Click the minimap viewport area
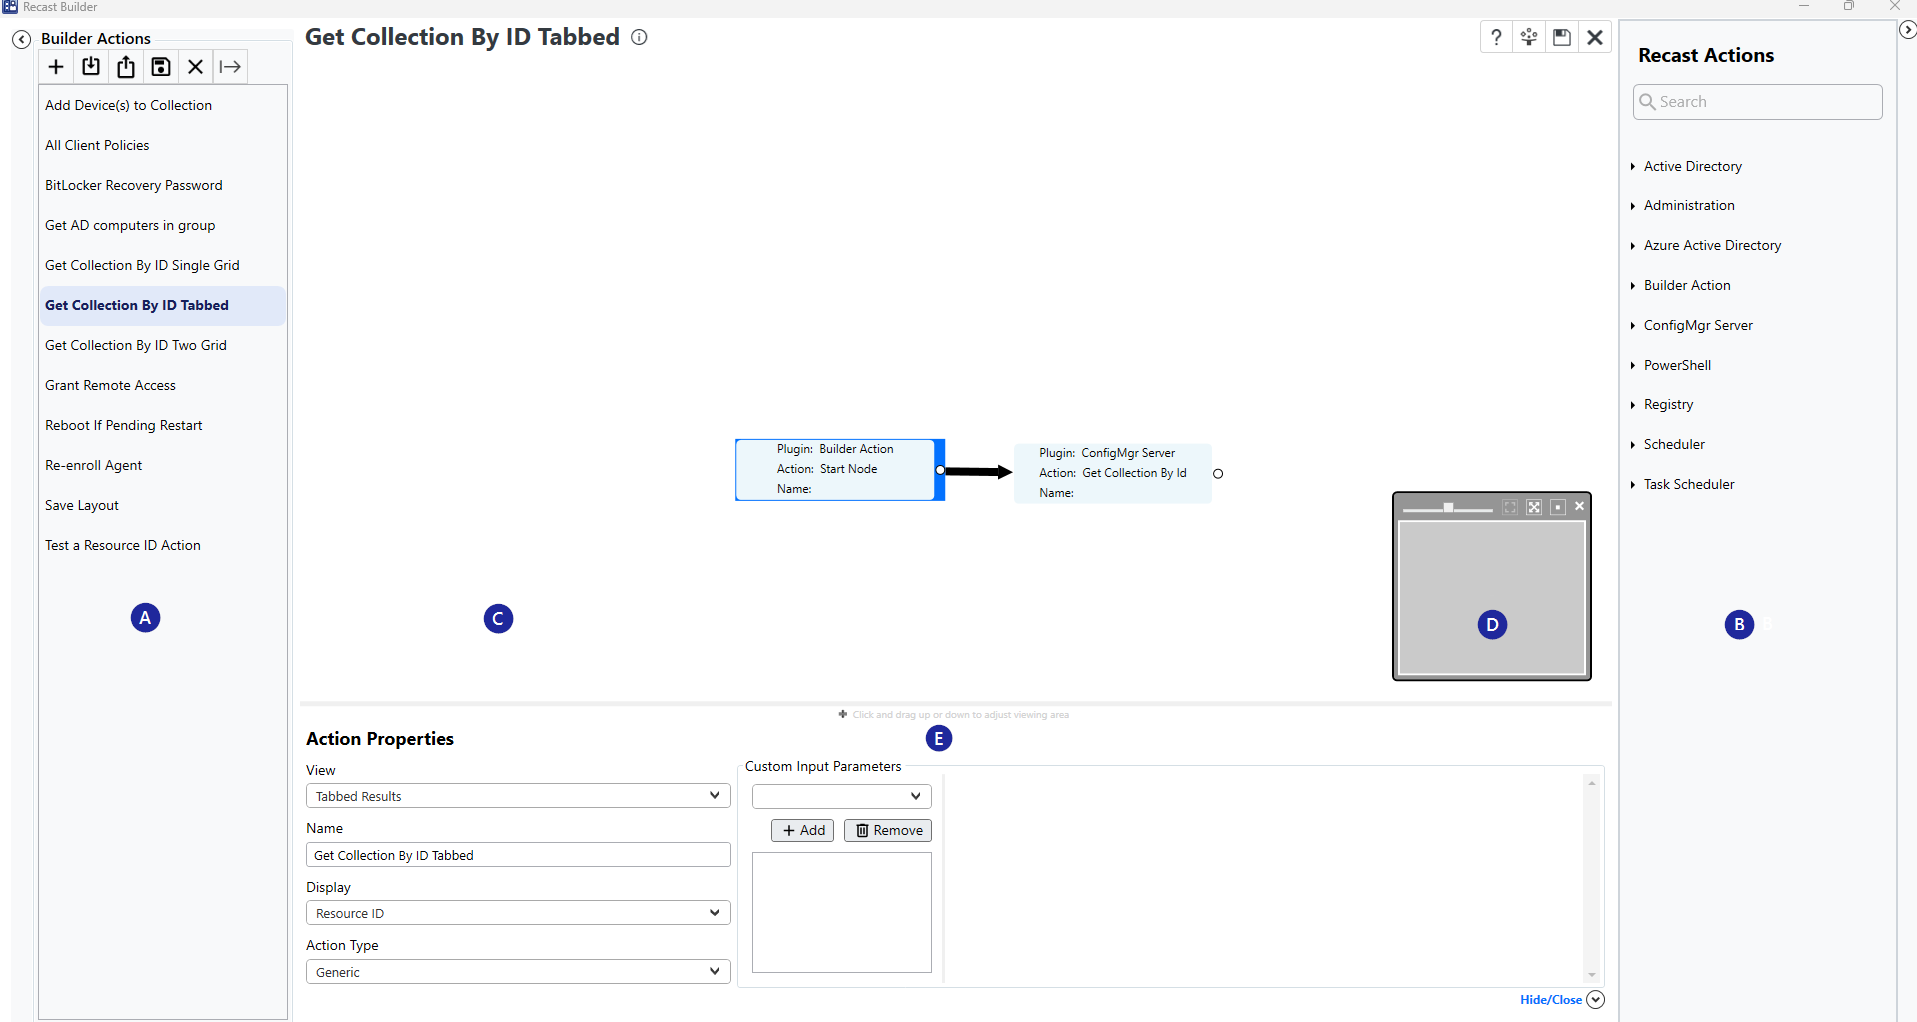This screenshot has height=1022, width=1917. tap(1492, 597)
